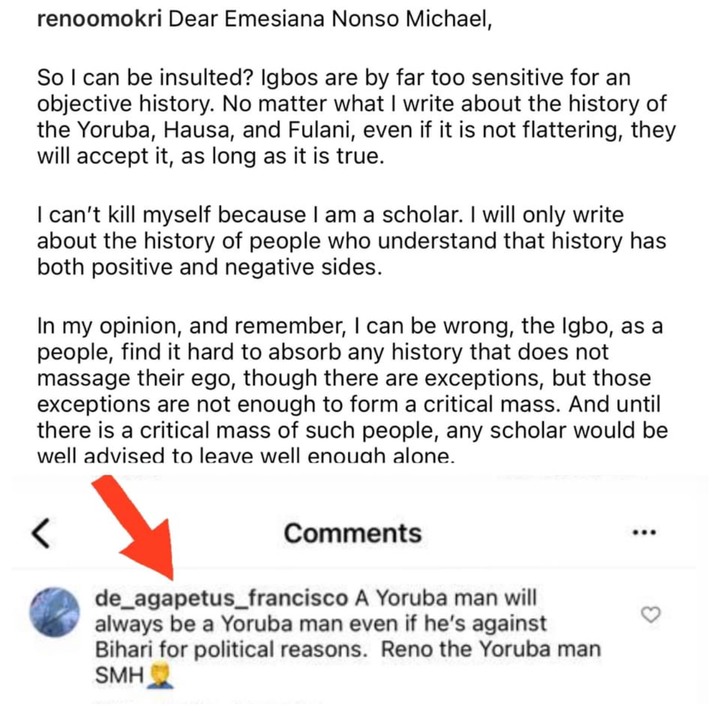Click the word "Bihari" in the comment
Image resolution: width=720 pixels, height=712 pixels.
pyautogui.click(x=125, y=650)
